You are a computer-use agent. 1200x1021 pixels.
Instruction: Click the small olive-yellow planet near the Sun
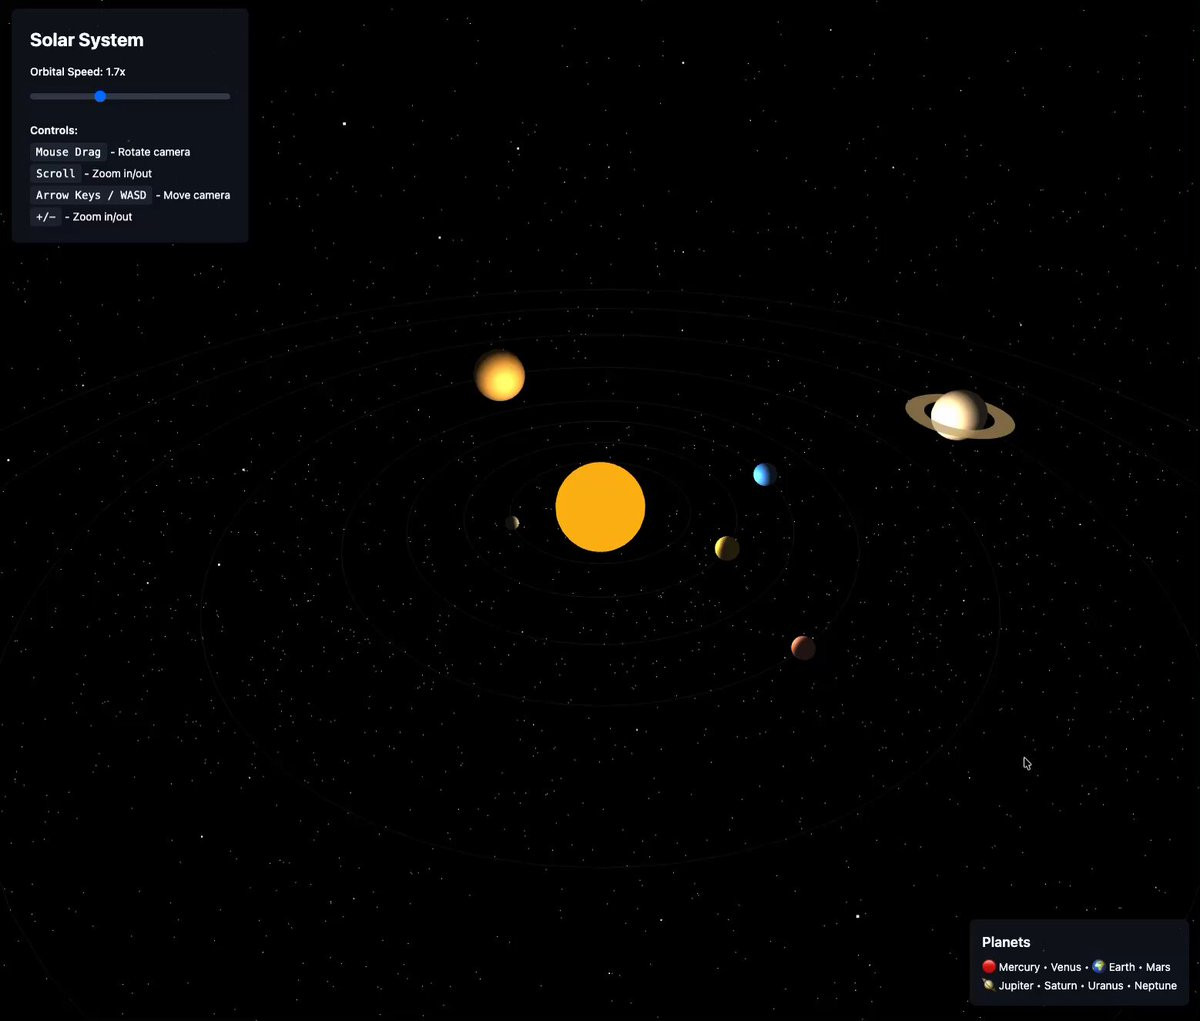pos(727,548)
